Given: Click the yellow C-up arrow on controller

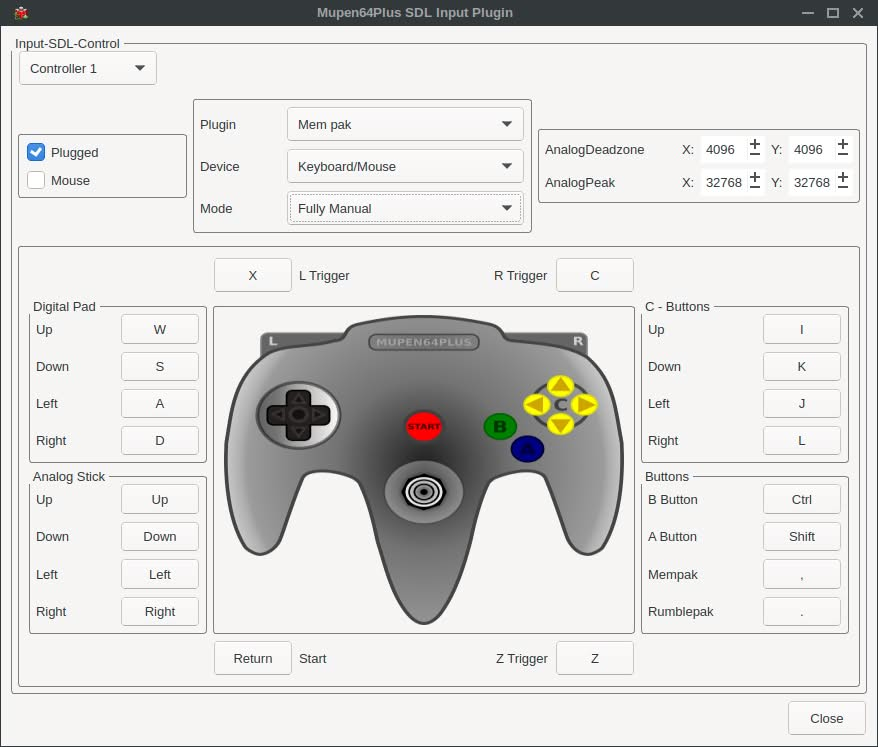Looking at the screenshot, I should (x=561, y=385).
